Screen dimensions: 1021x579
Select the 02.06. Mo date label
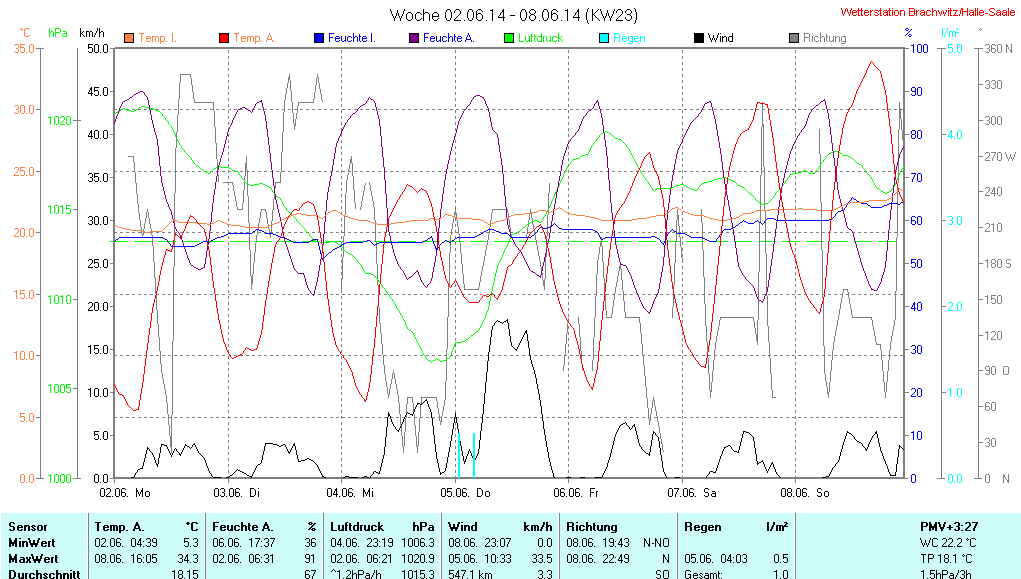tap(126, 492)
